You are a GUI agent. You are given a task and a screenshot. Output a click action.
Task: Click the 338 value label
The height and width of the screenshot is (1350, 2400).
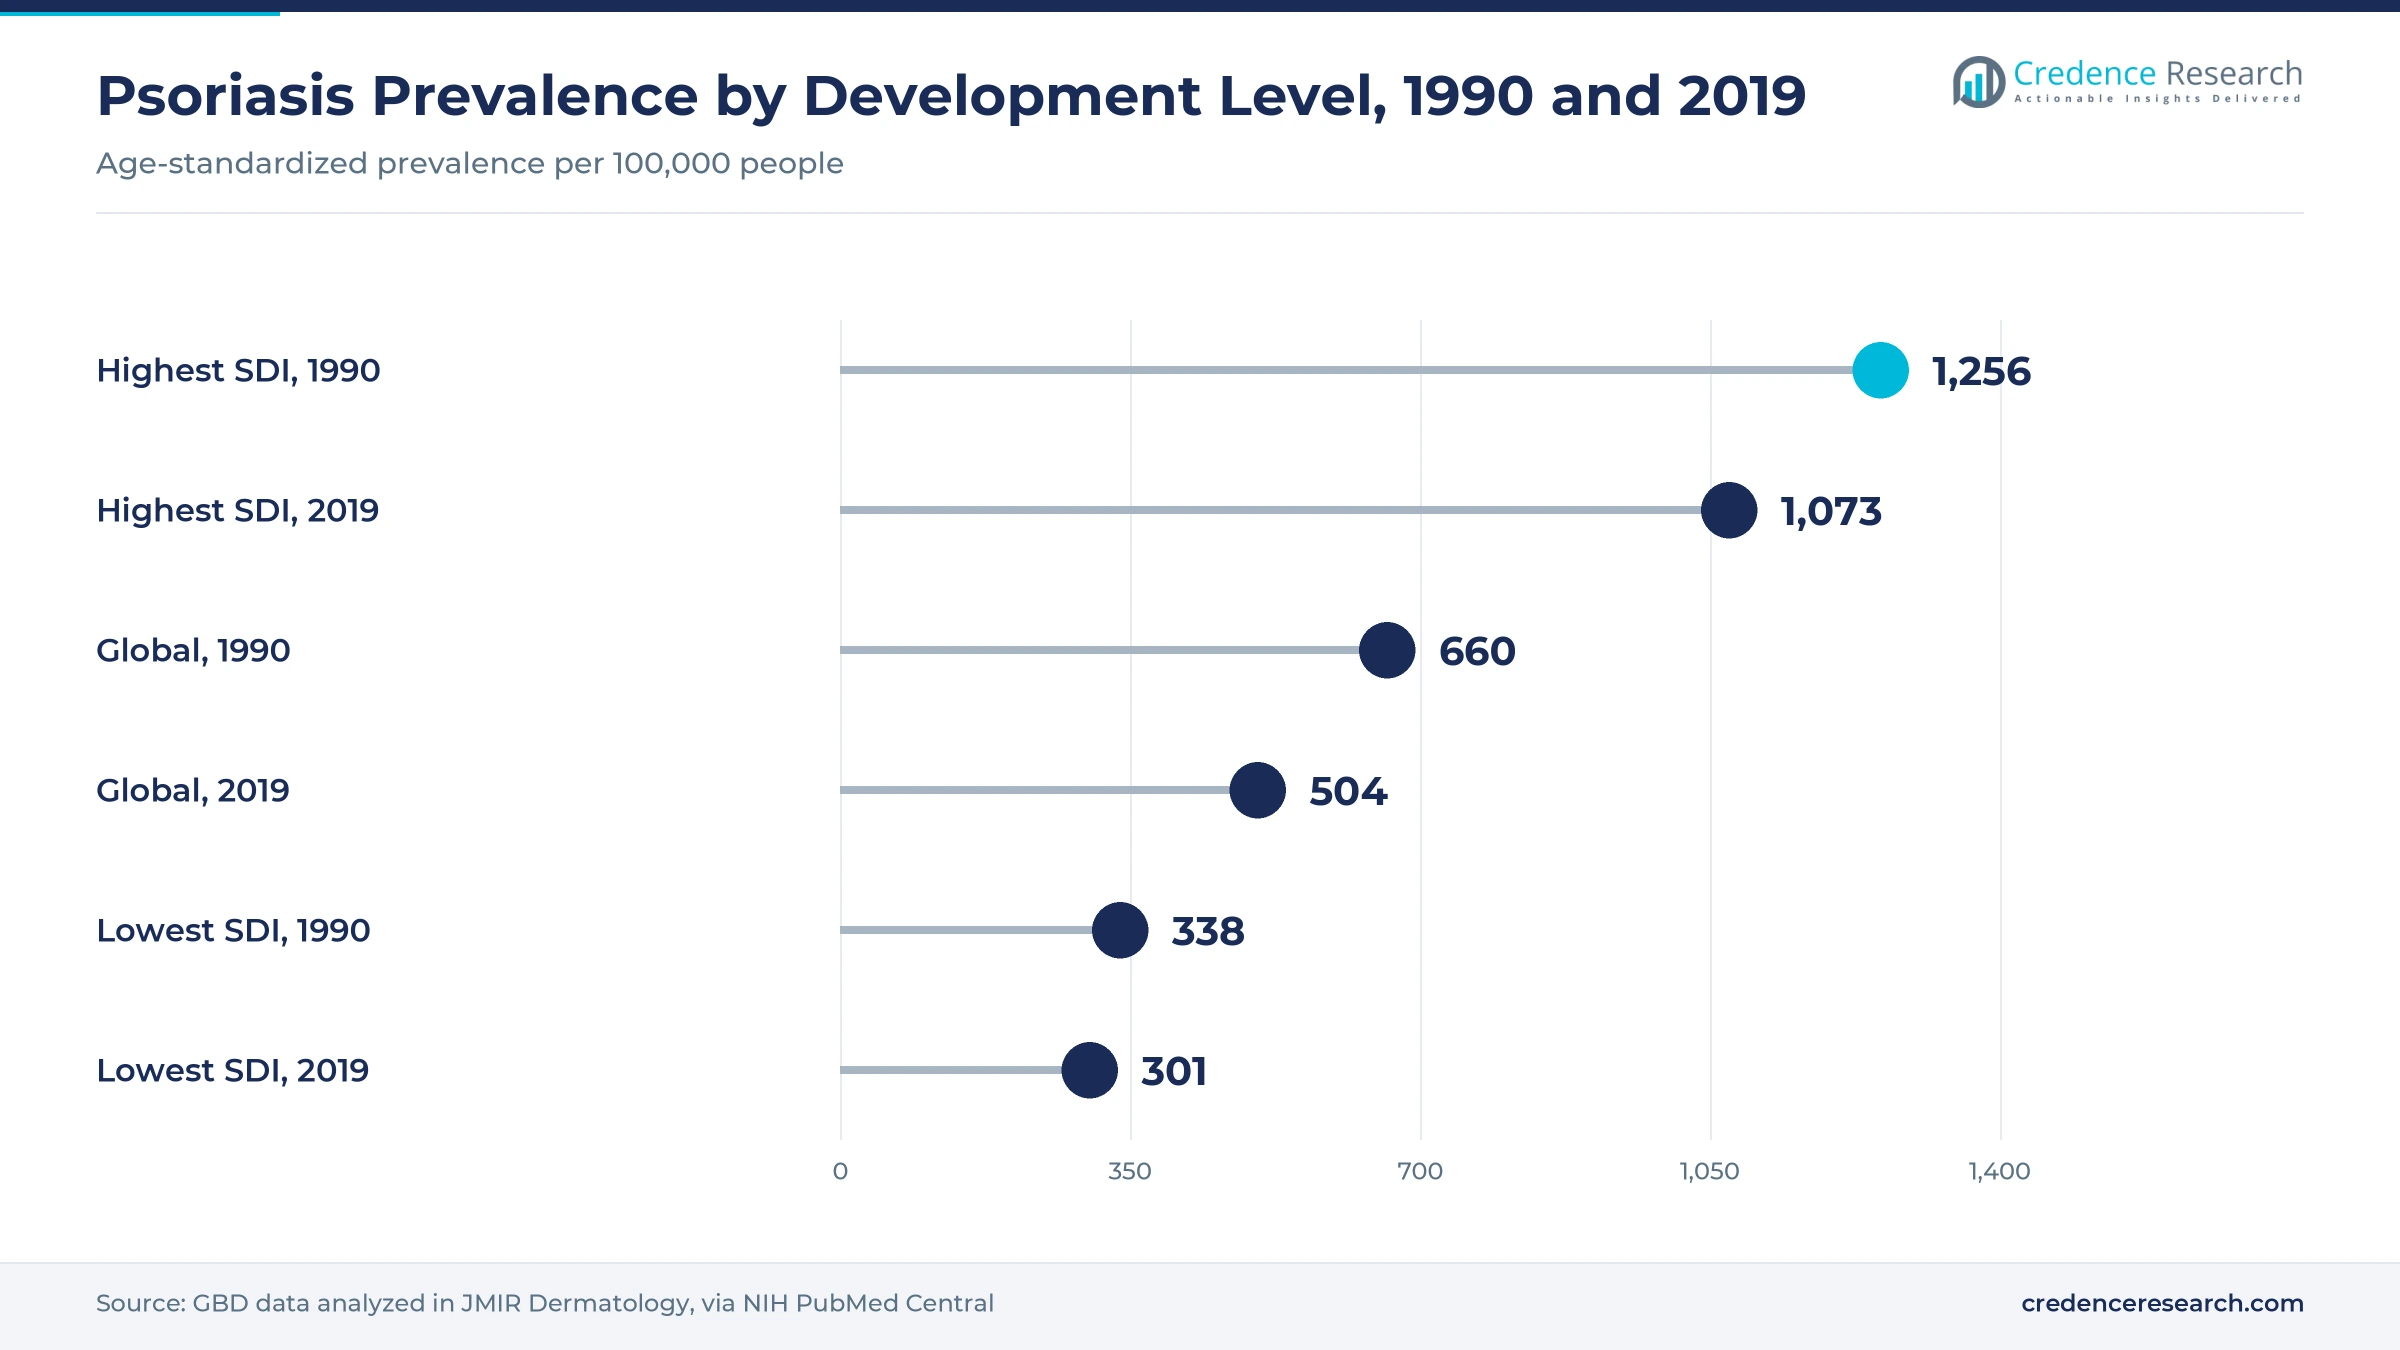click(1208, 932)
